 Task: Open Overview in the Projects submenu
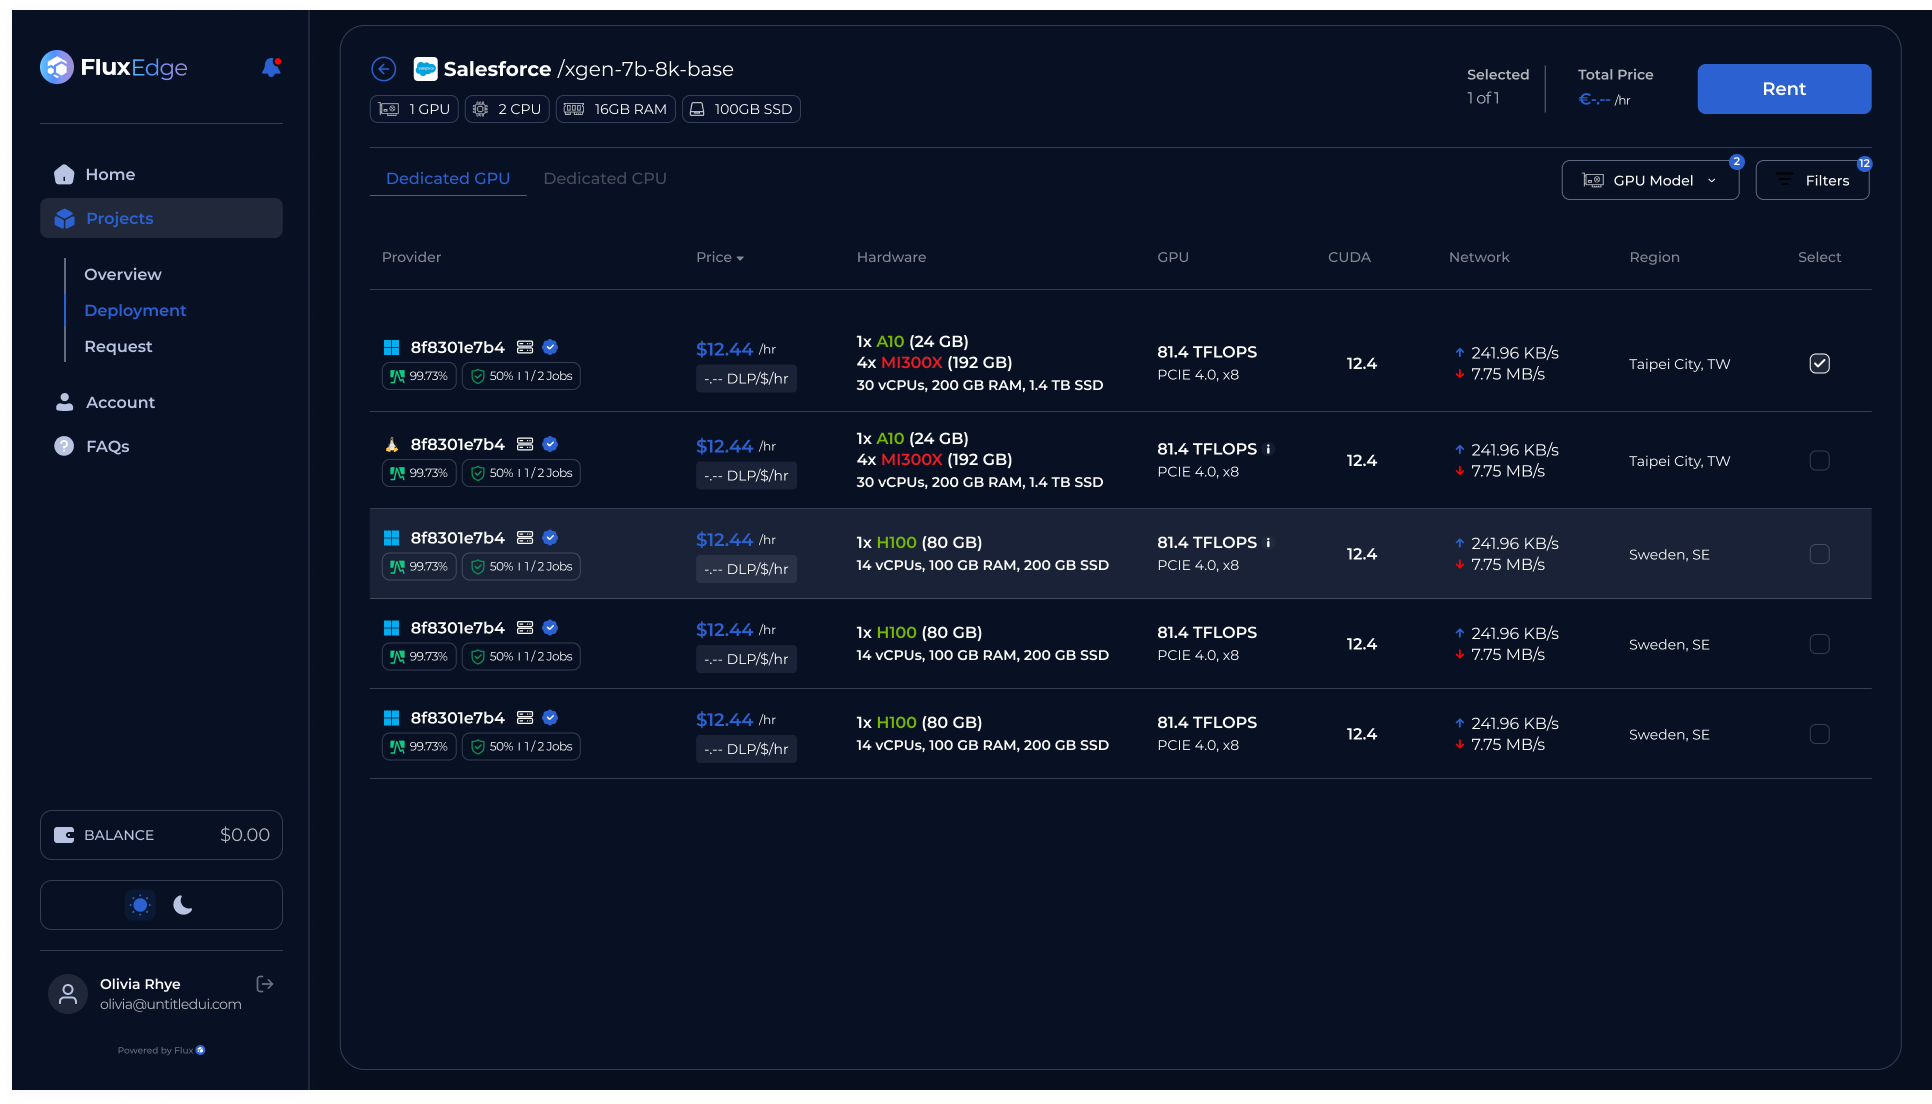(123, 274)
